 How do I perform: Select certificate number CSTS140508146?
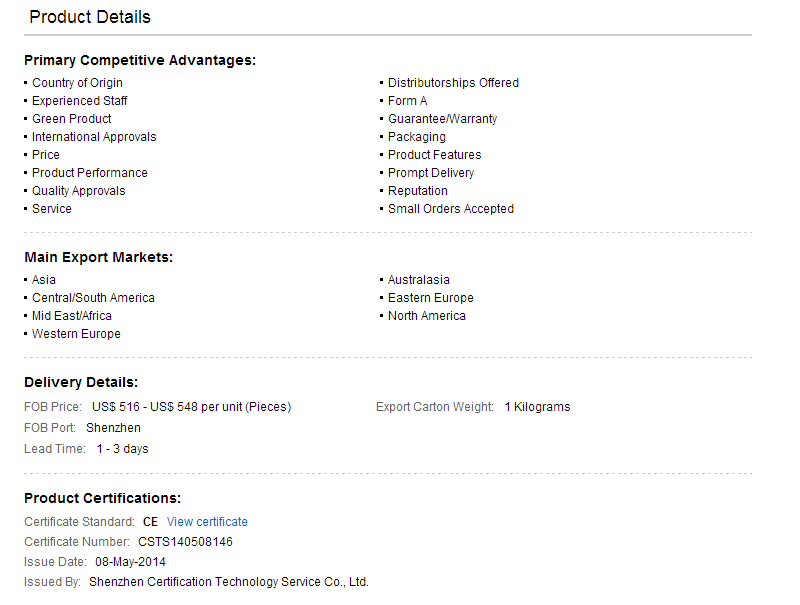(x=185, y=542)
